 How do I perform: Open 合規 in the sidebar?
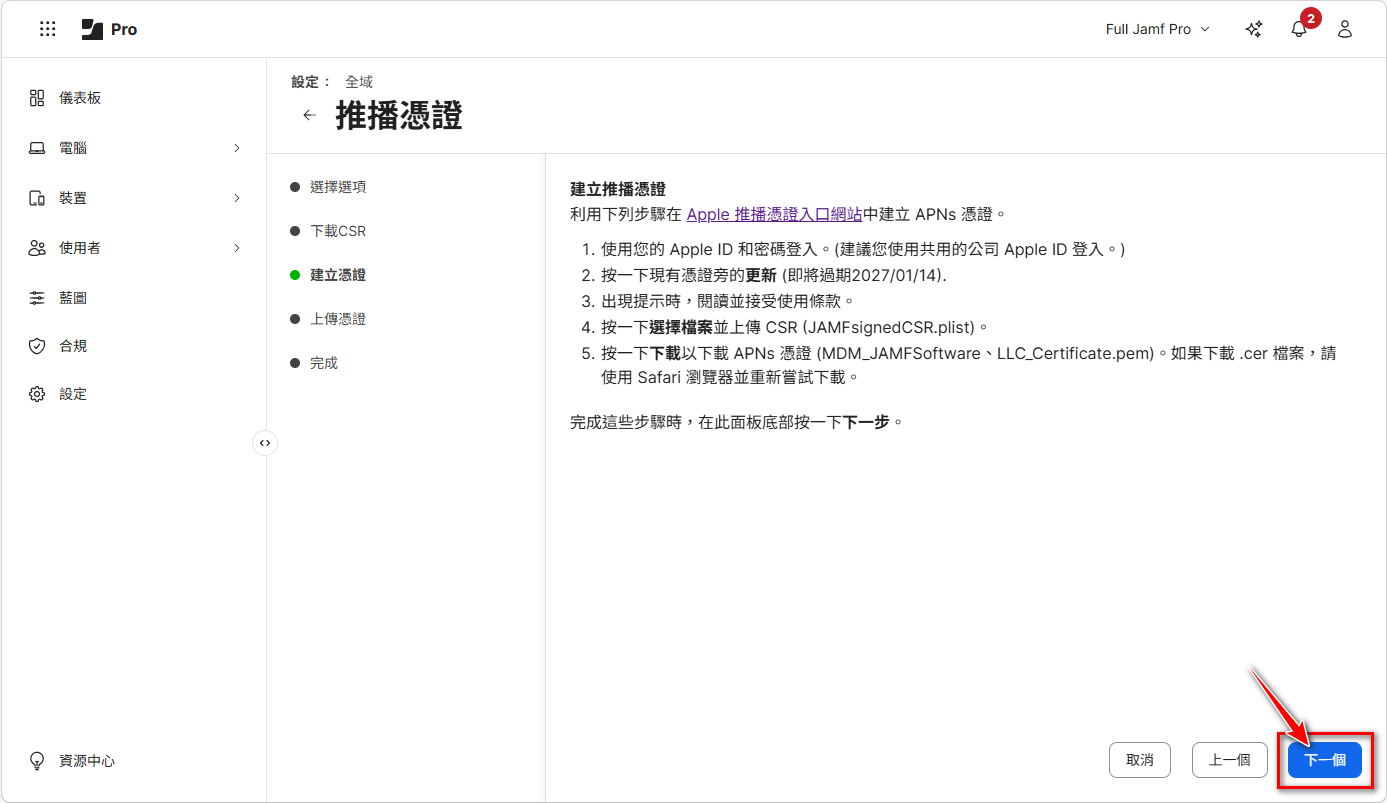click(x=73, y=346)
